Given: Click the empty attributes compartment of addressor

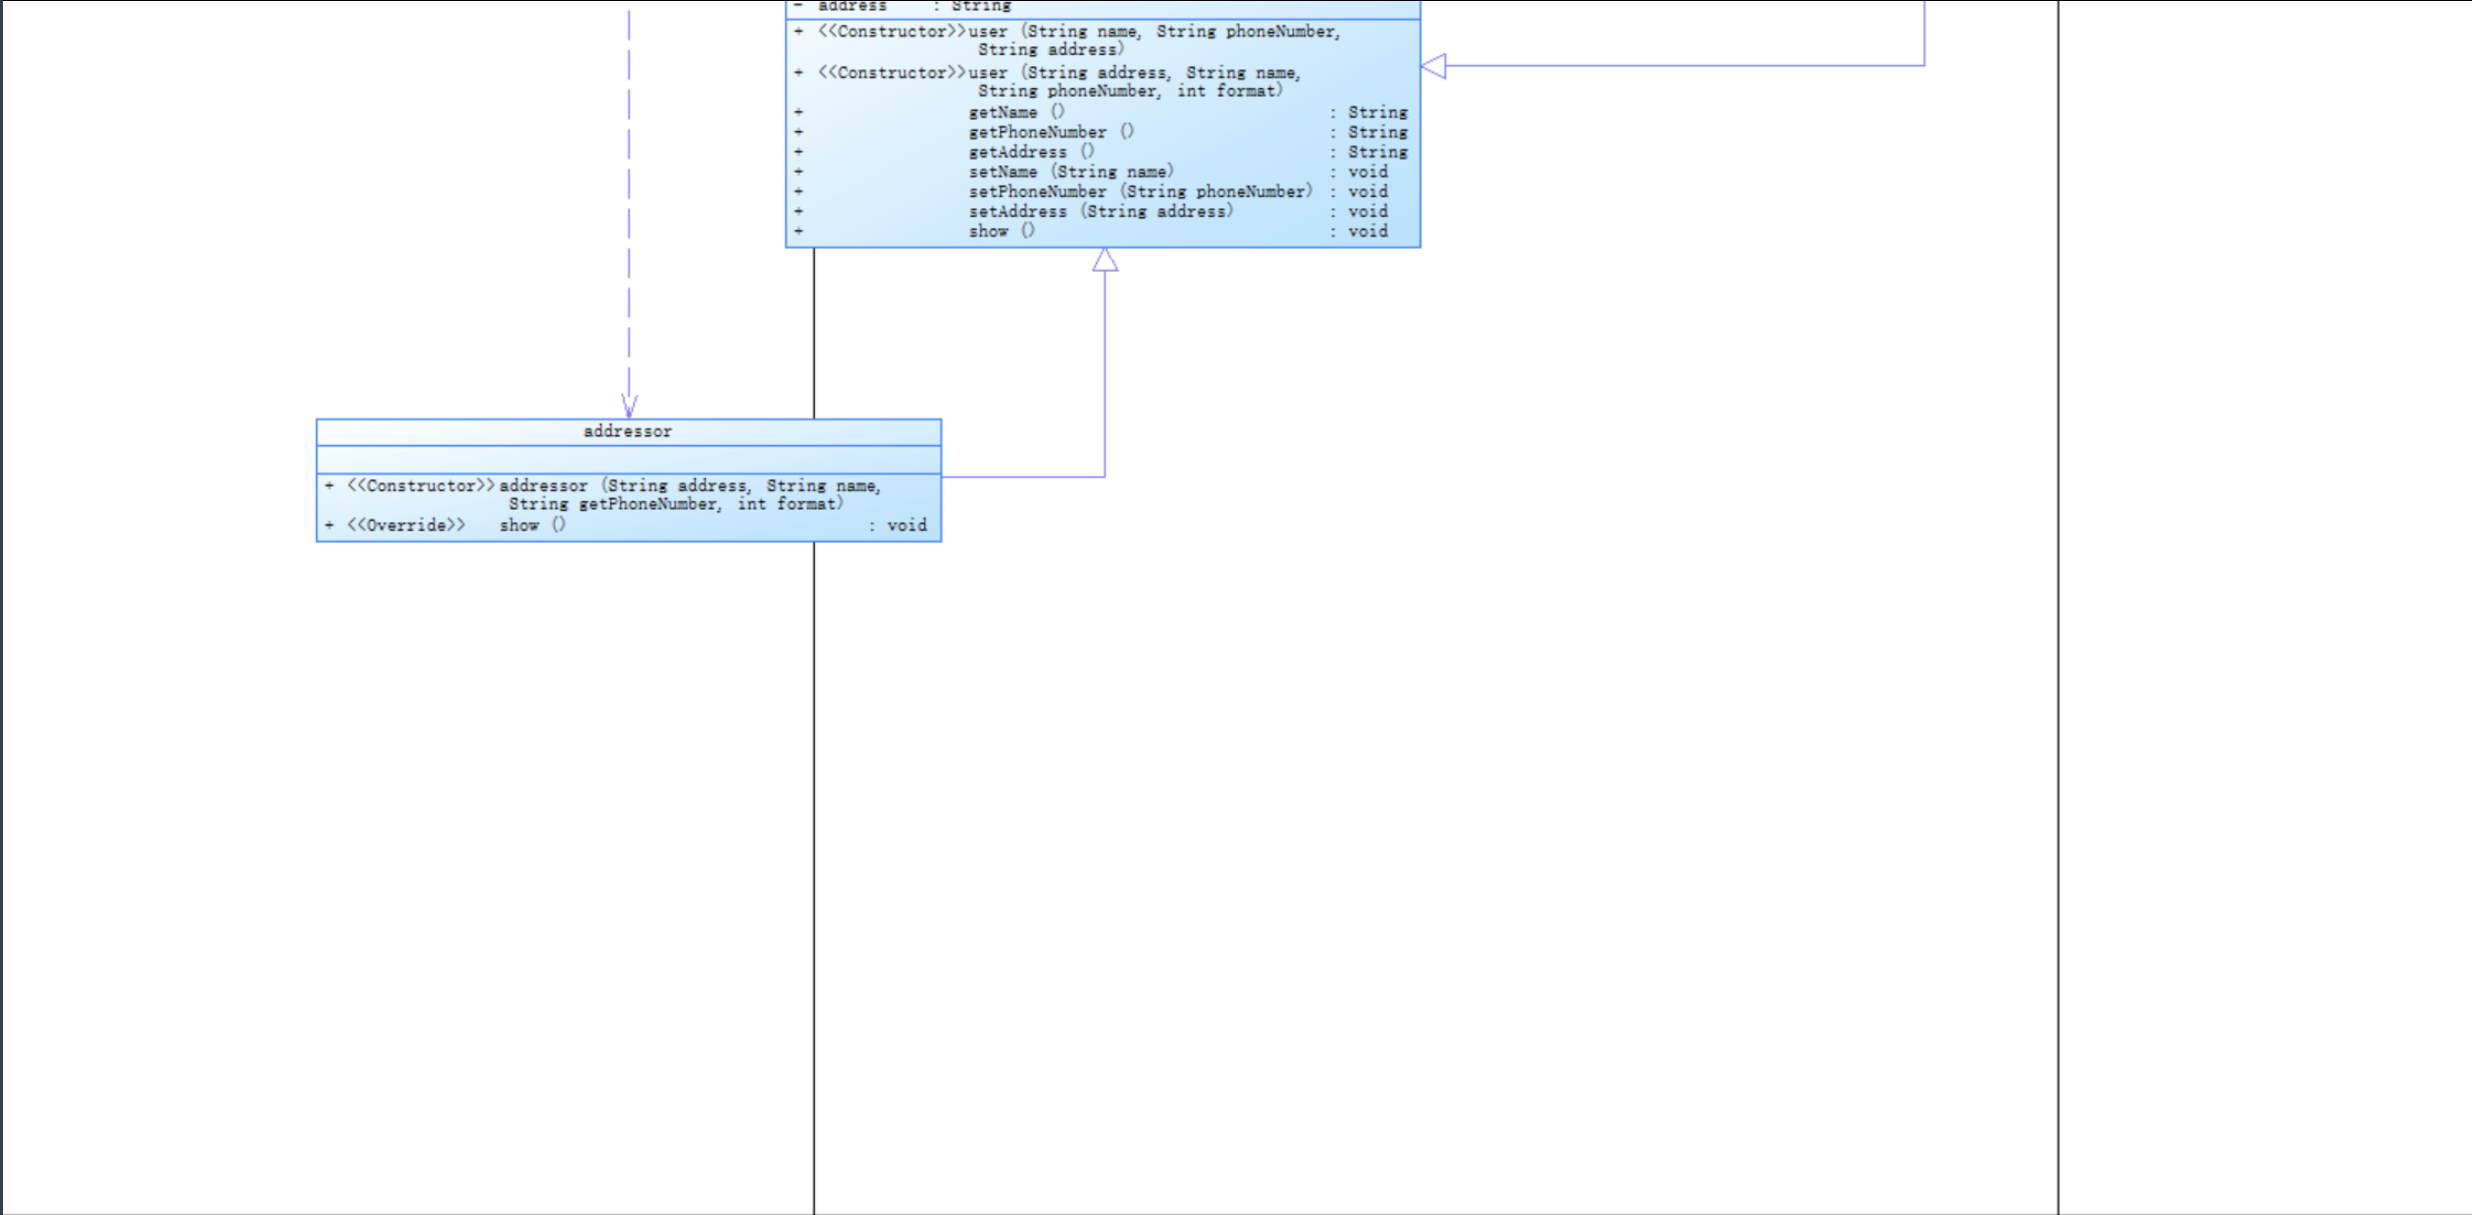Looking at the screenshot, I should [628, 460].
